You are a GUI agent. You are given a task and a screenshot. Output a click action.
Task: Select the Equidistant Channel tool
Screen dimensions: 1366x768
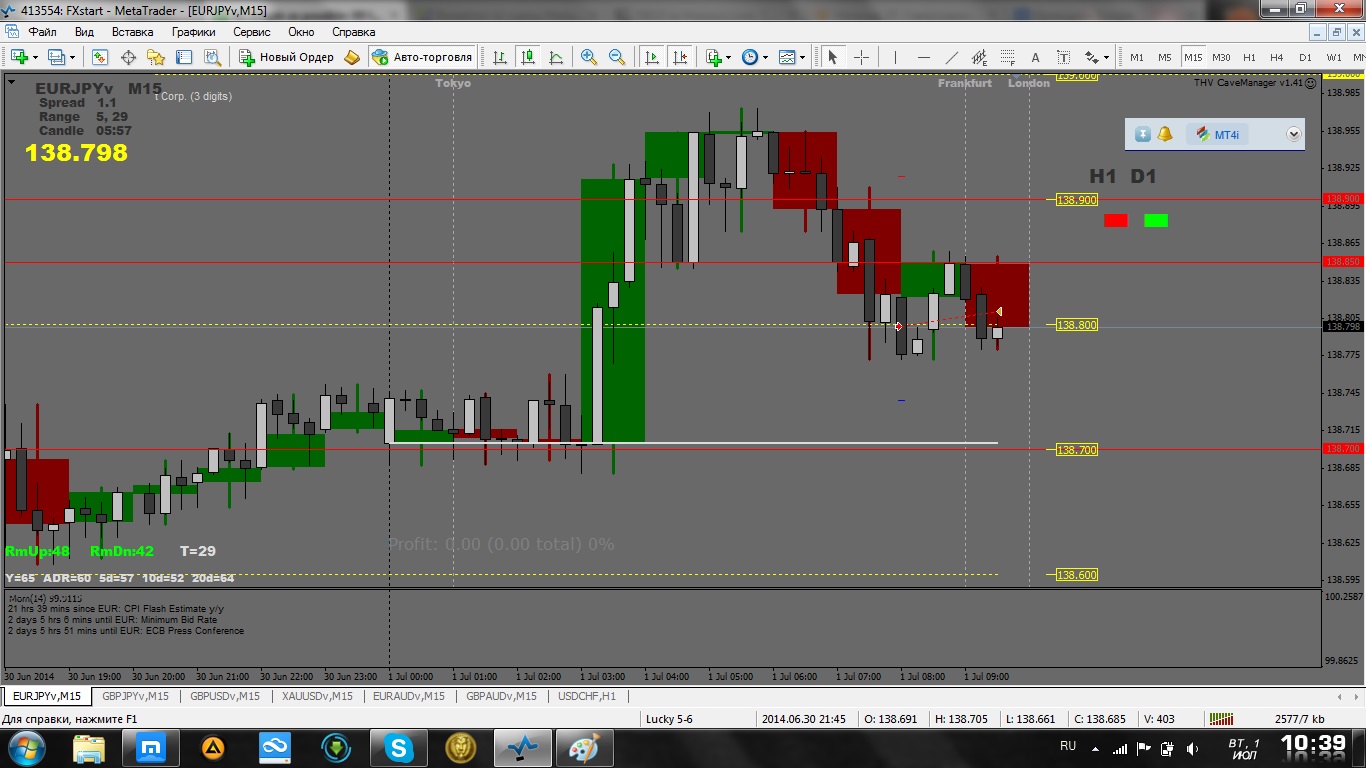979,57
